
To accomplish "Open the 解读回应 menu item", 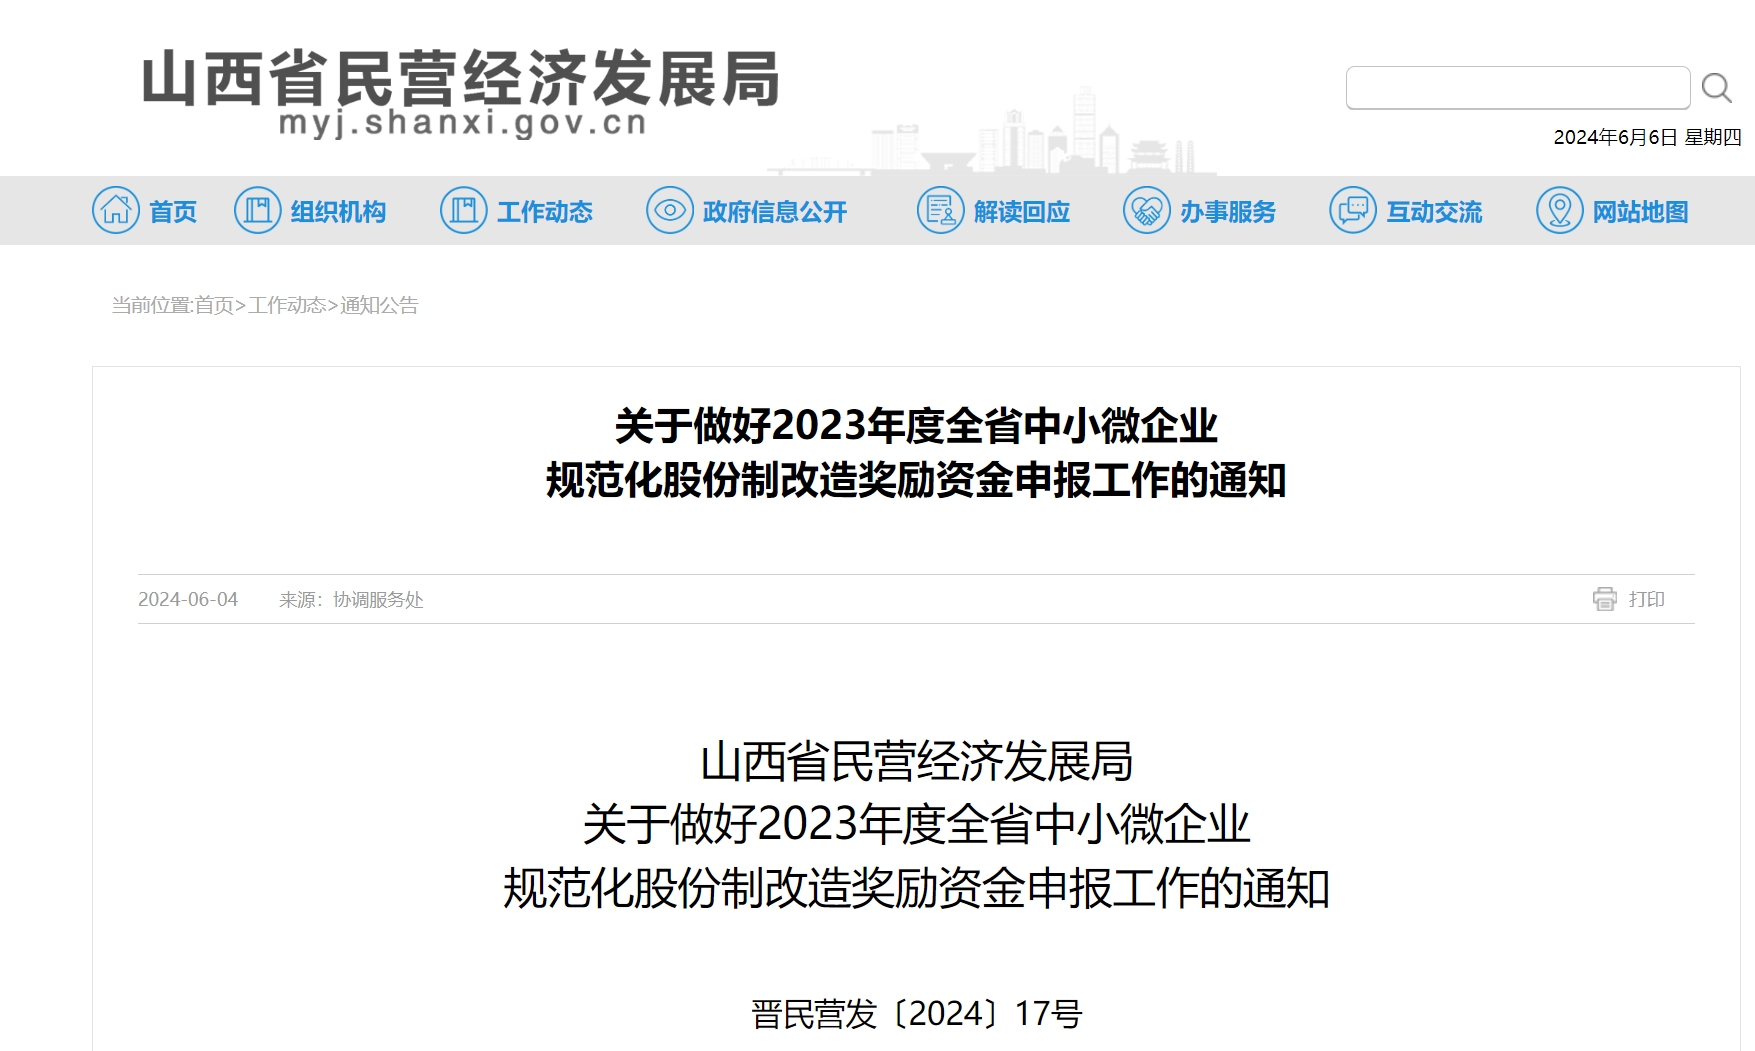I will (1022, 212).
